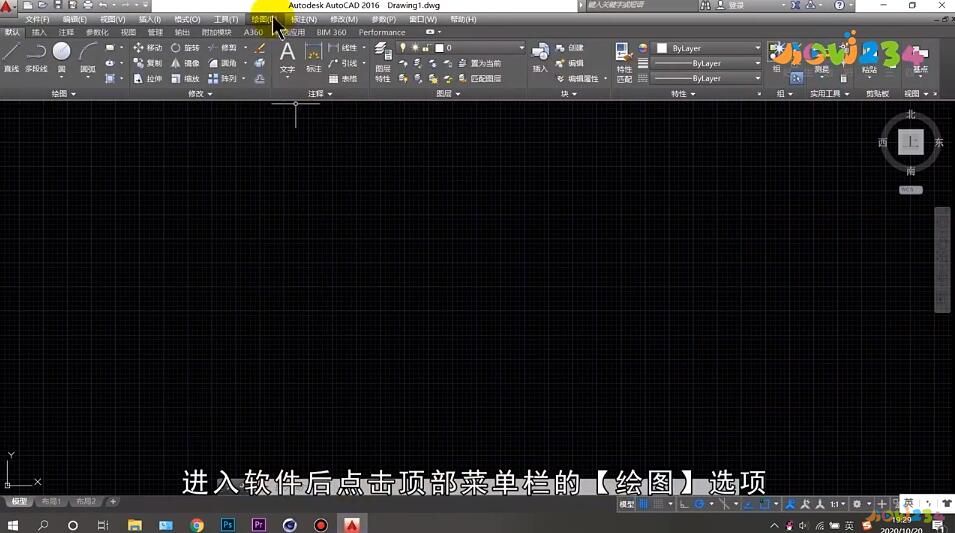Toggle ortho mode in status bar
955x533 pixels.
[684, 504]
